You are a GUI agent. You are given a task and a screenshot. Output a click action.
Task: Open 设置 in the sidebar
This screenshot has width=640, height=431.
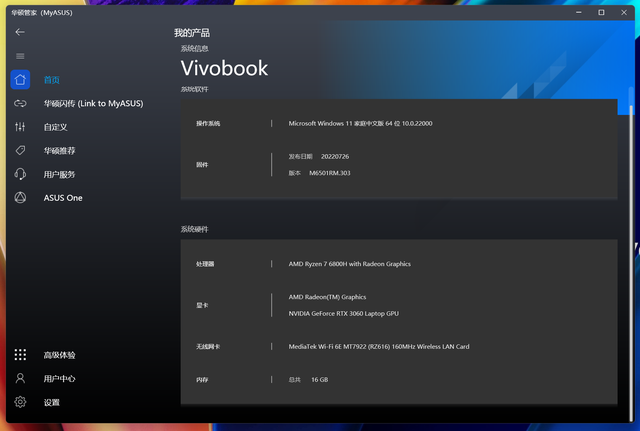point(52,402)
